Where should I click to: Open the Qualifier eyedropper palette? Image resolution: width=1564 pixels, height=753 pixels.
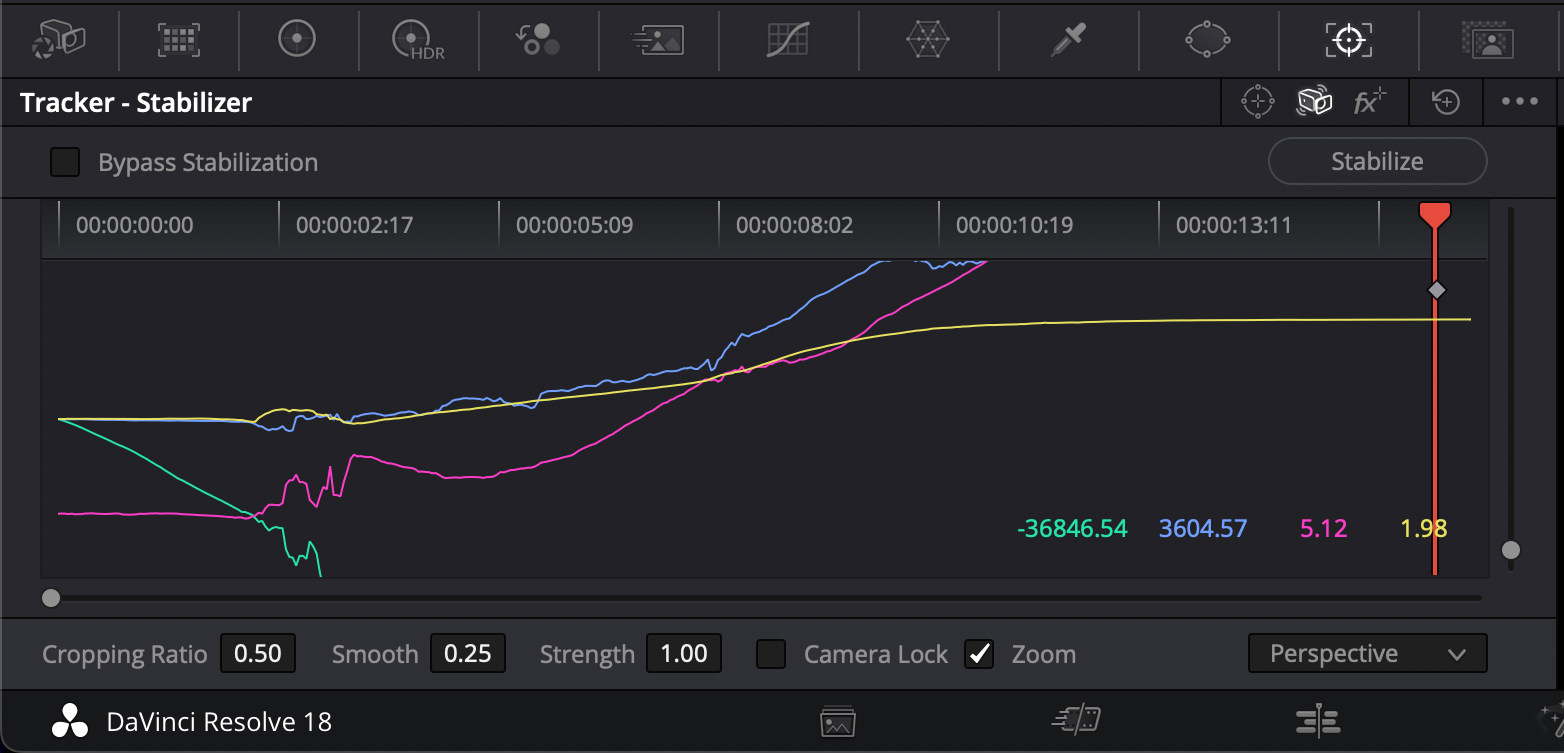[x=1068, y=40]
